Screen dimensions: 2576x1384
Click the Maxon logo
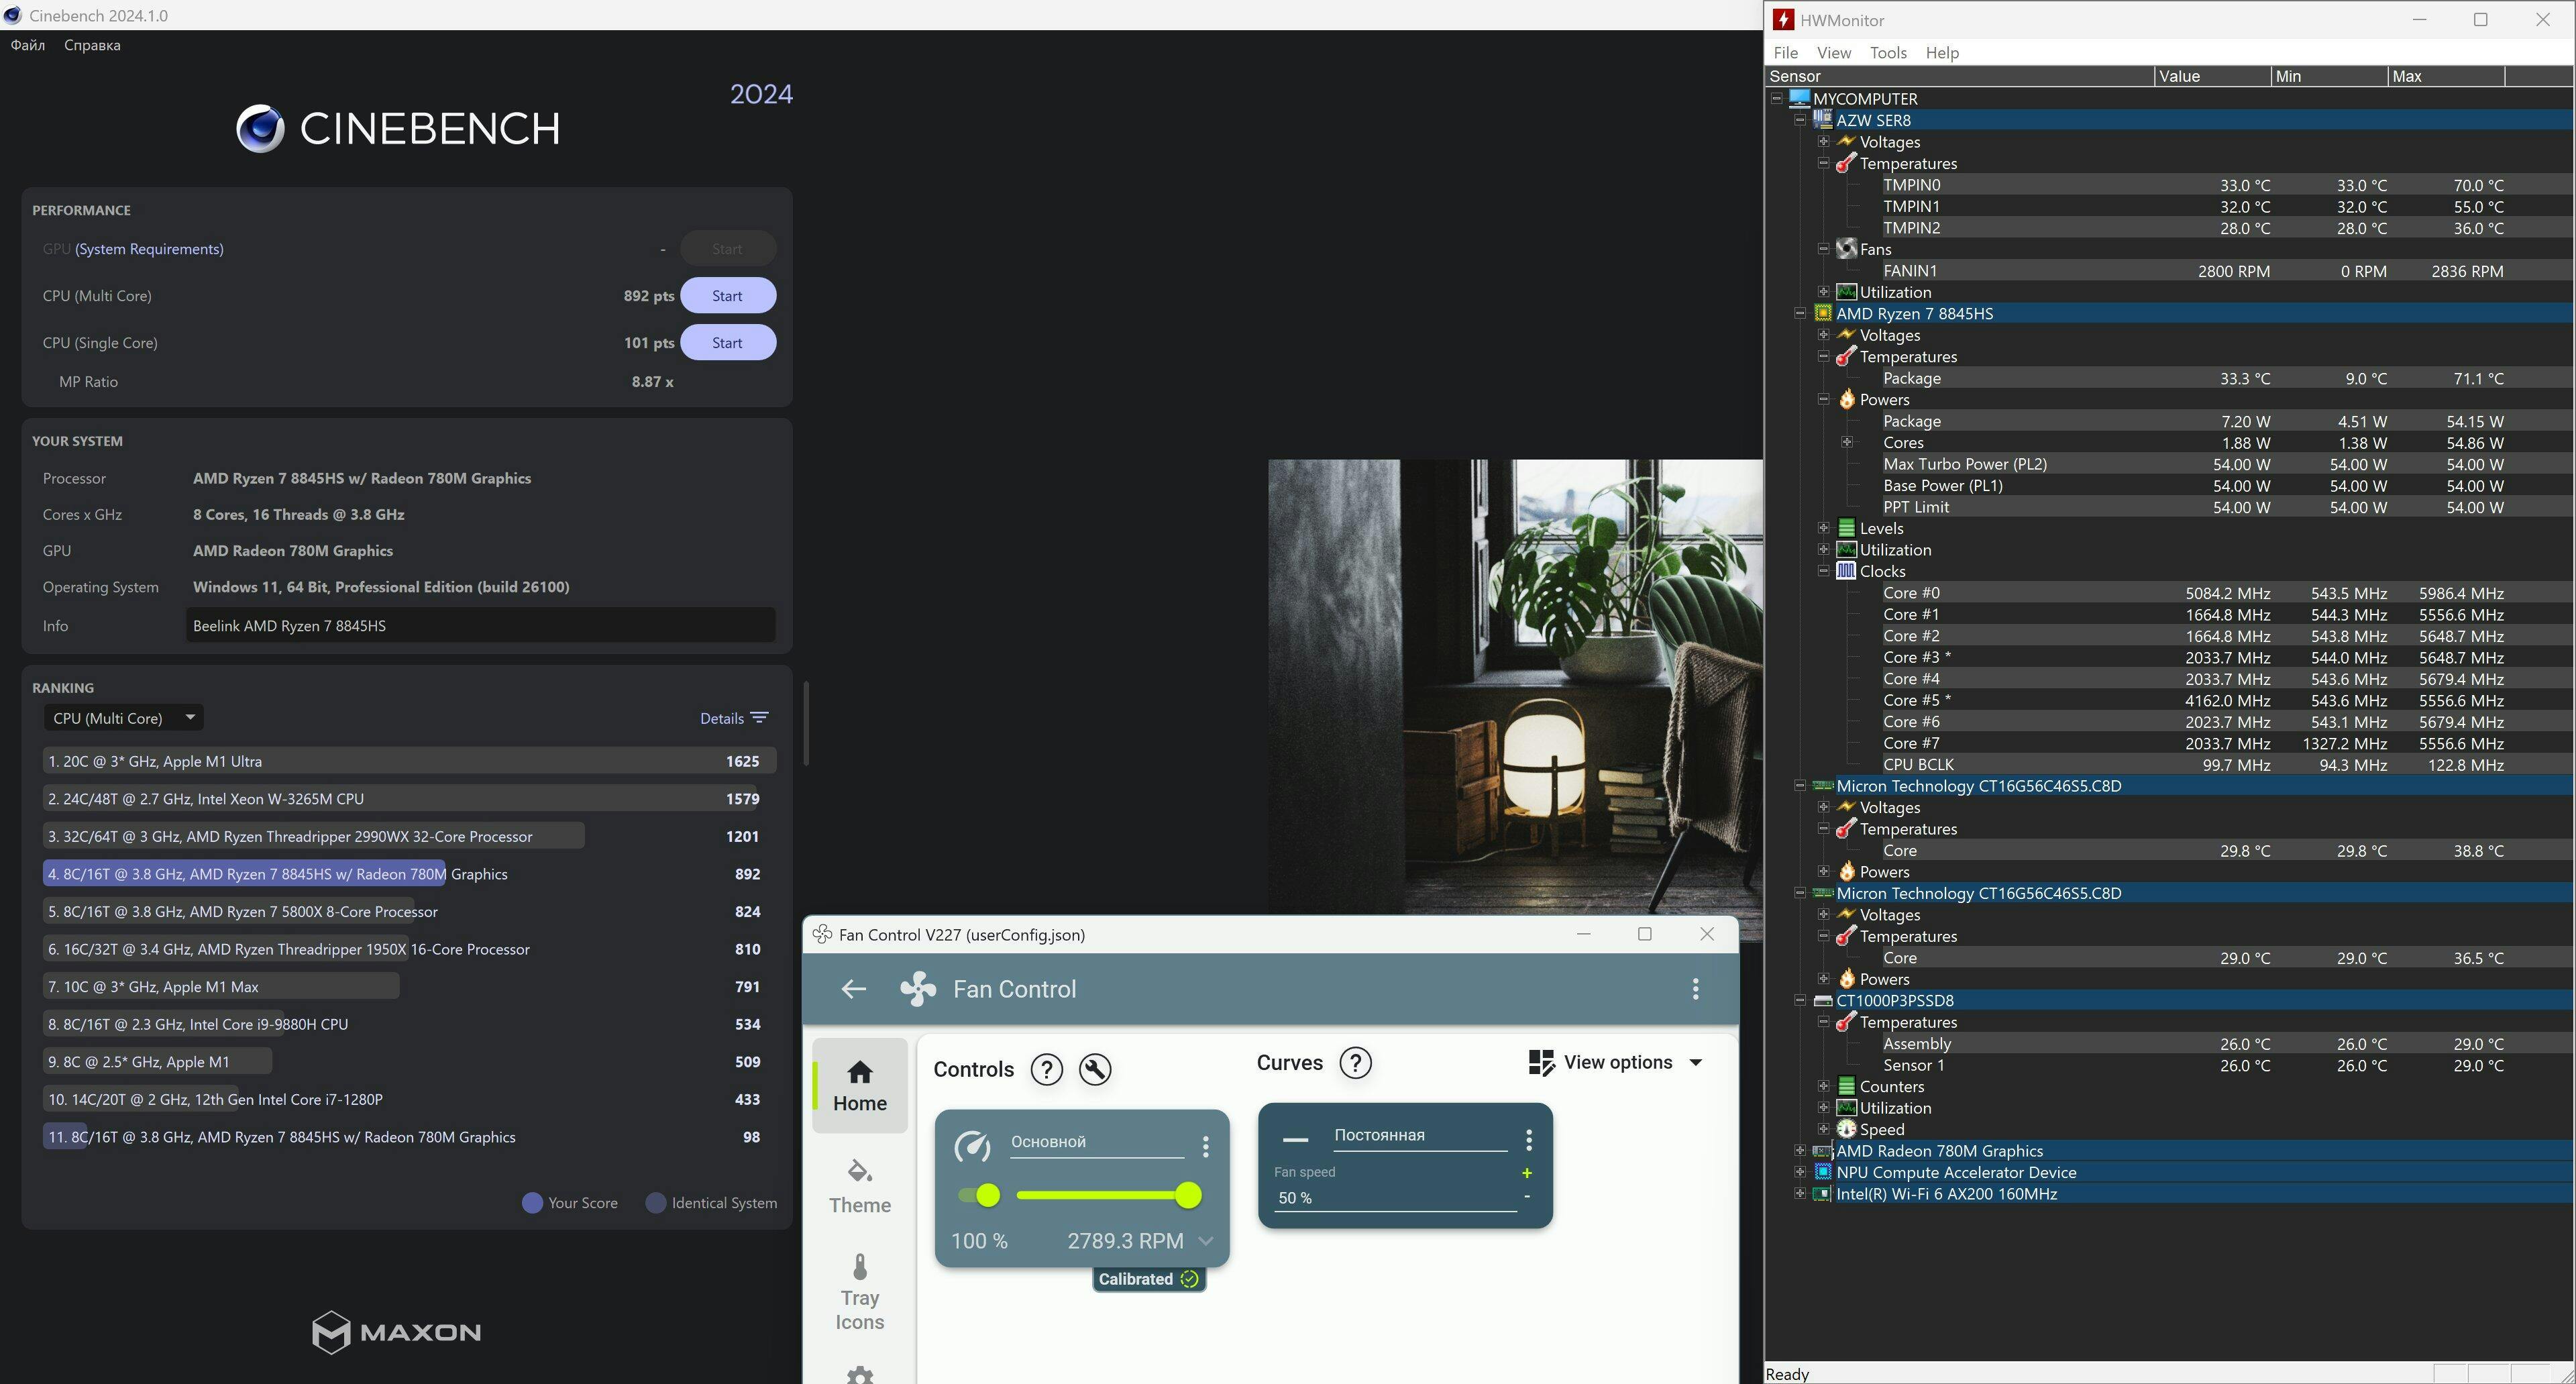[x=396, y=1332]
